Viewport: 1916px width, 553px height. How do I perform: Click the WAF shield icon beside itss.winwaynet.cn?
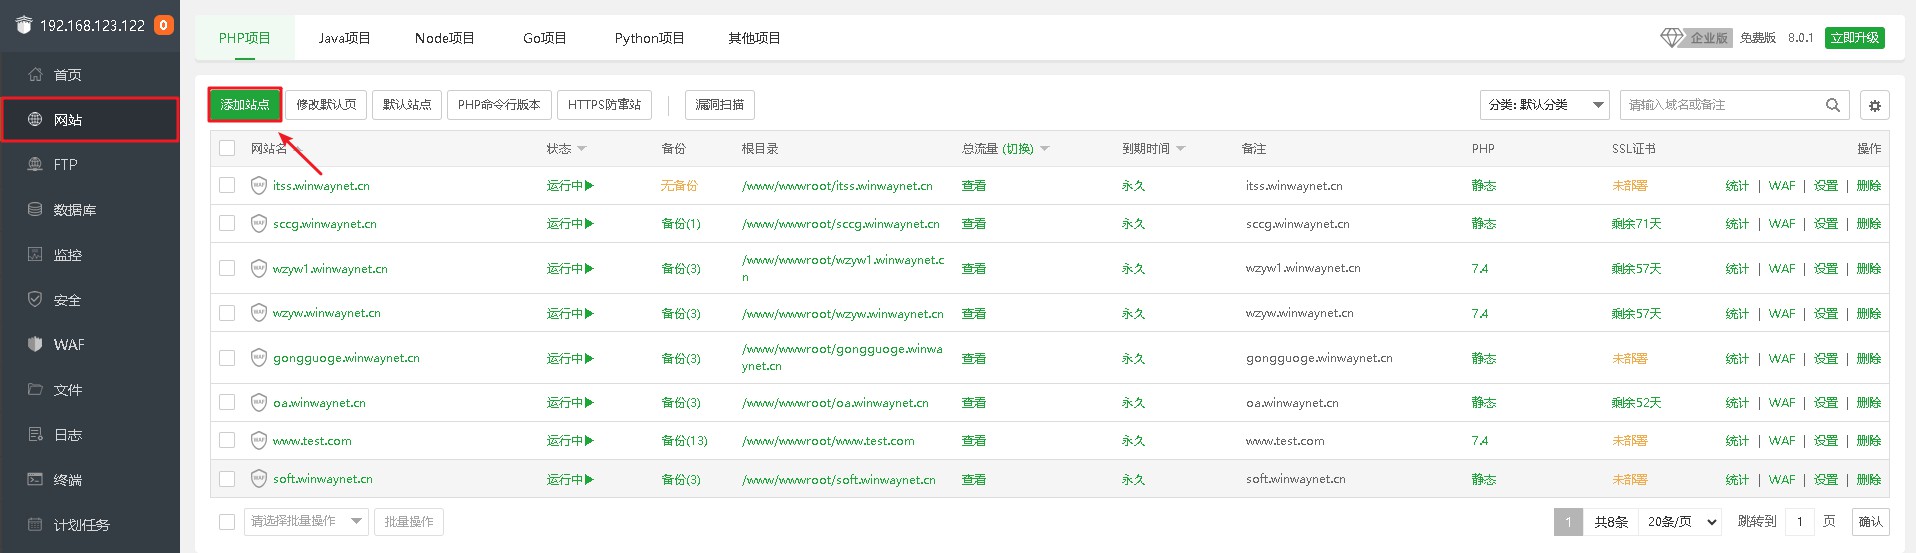258,185
